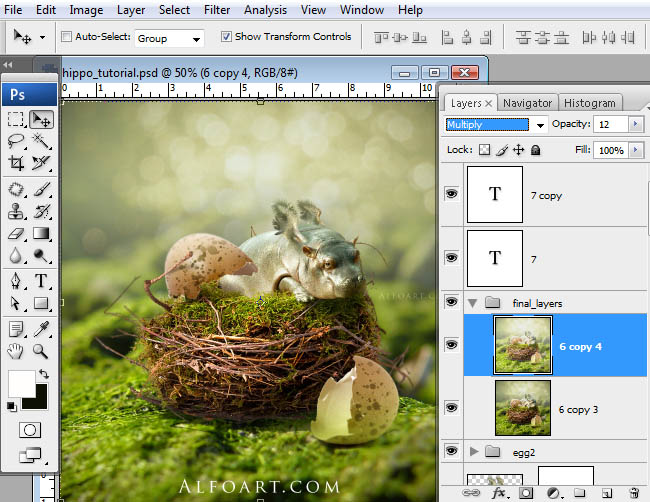Select the Notes tool

pos(16,330)
